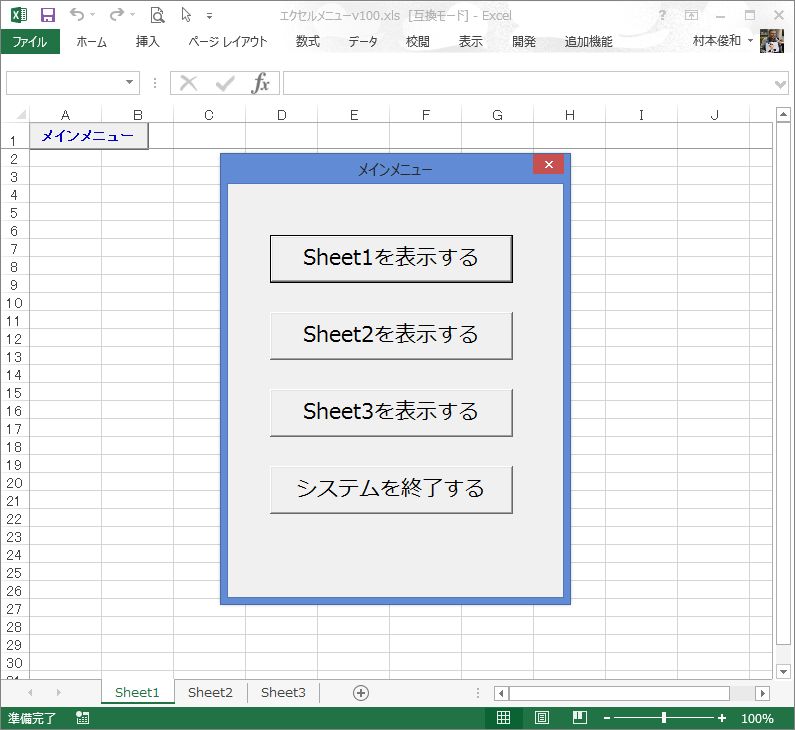Click the Insert Function fx icon

pyautogui.click(x=261, y=83)
